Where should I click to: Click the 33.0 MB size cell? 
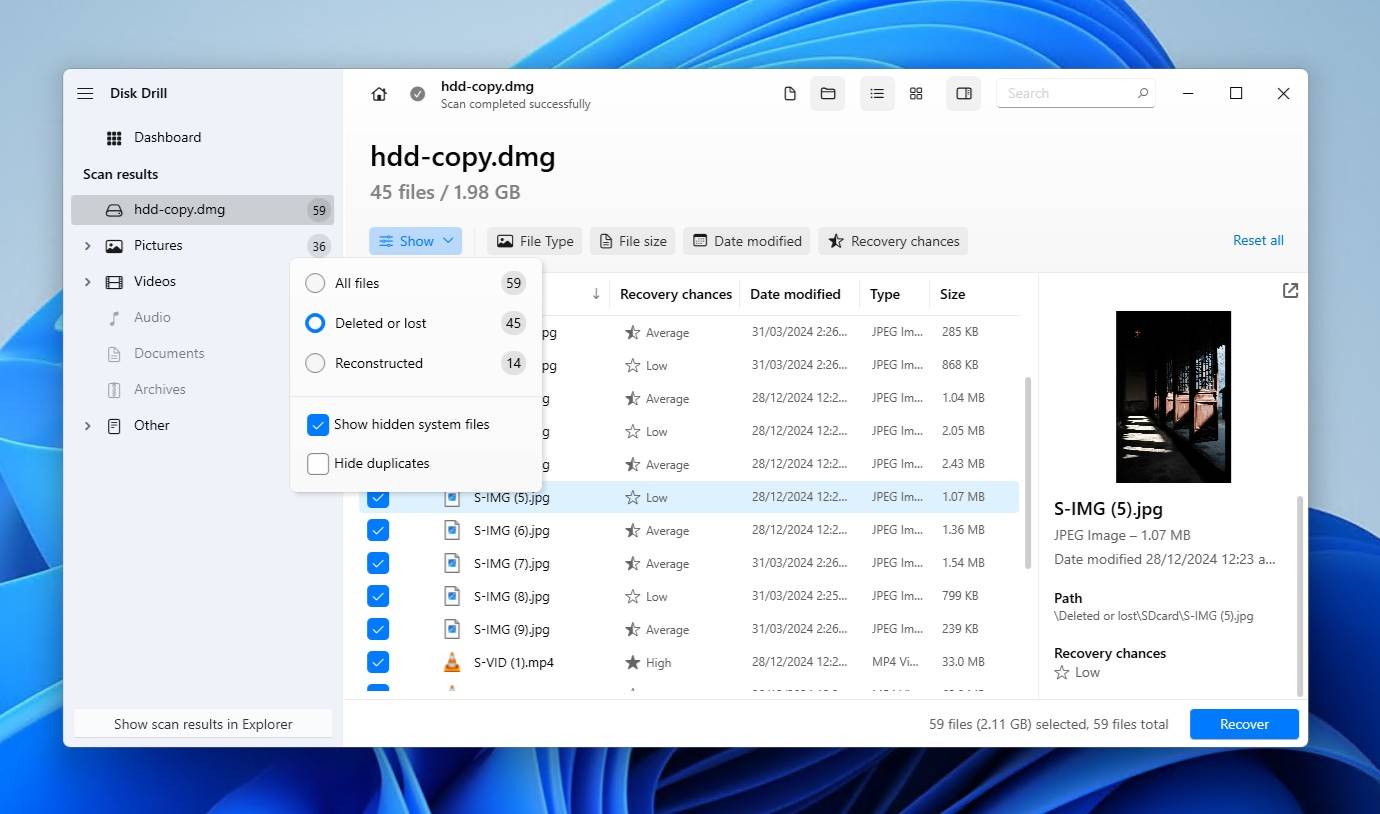tap(963, 662)
